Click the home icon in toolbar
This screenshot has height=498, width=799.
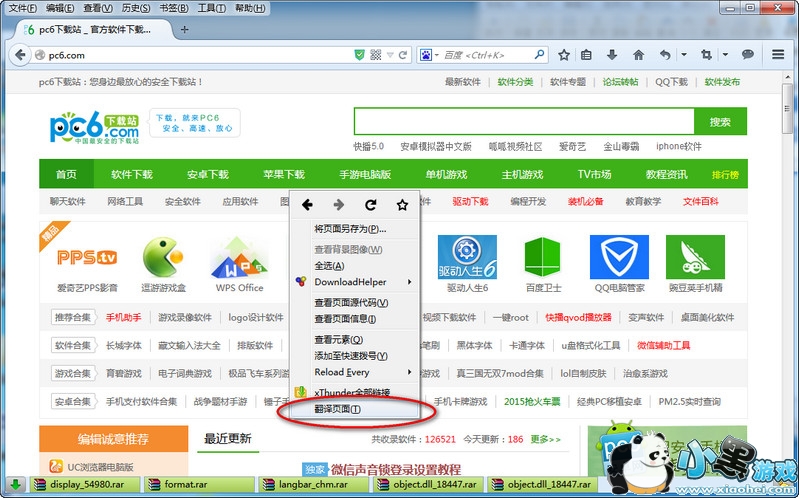tap(638, 55)
